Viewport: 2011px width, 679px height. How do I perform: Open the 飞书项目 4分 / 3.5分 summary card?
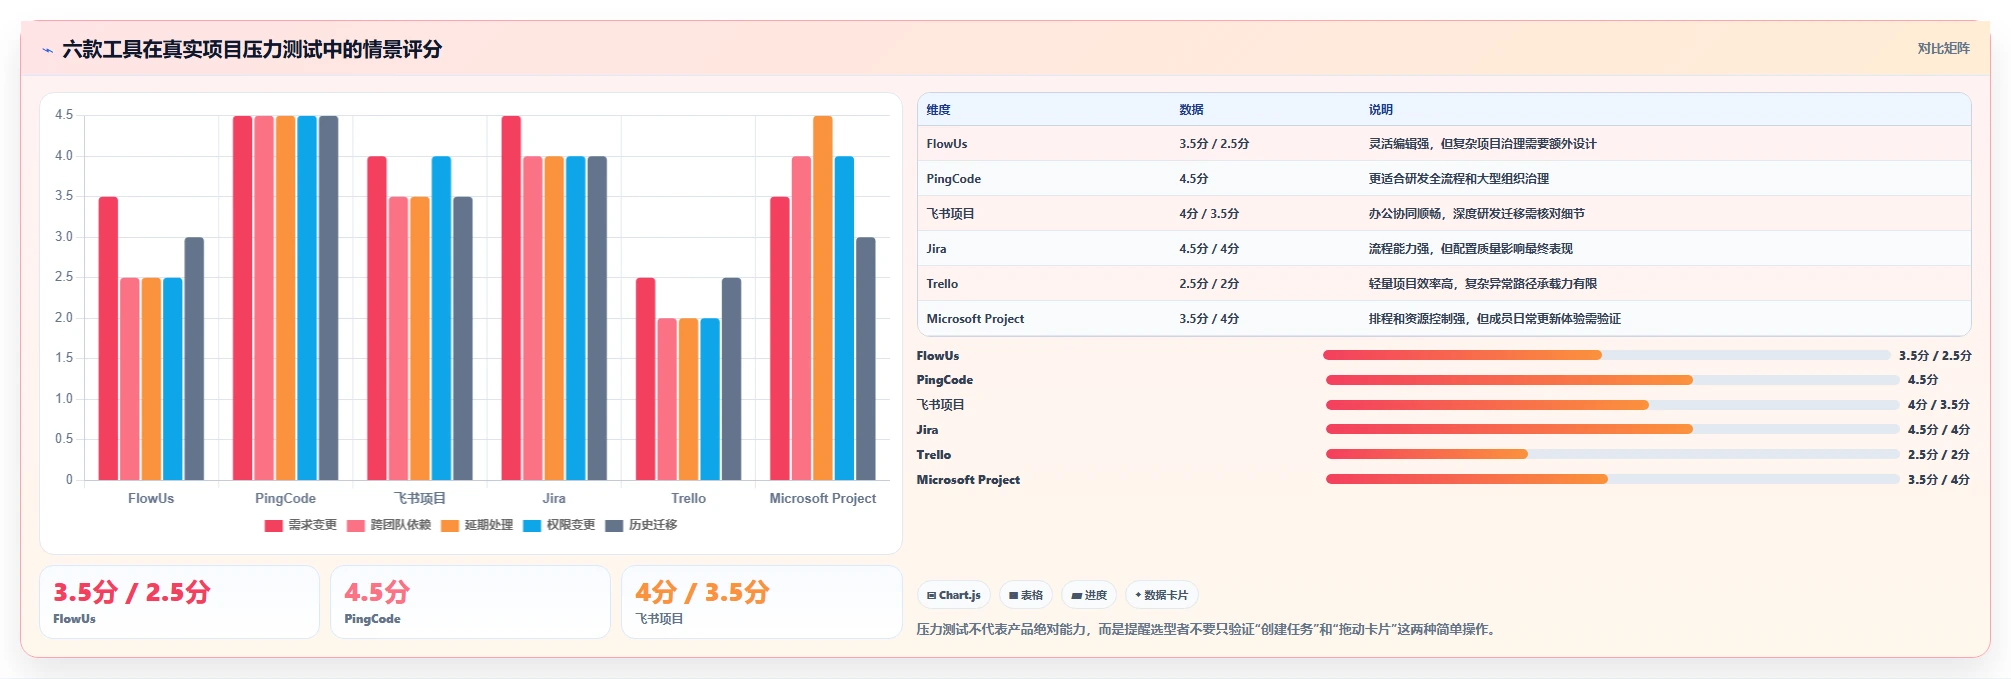761,602
